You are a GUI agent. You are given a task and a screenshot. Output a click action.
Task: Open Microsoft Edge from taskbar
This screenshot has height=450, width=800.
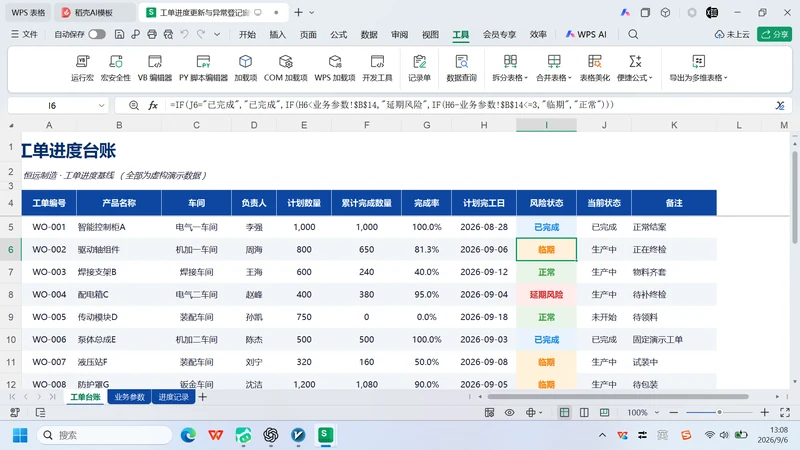(188, 435)
